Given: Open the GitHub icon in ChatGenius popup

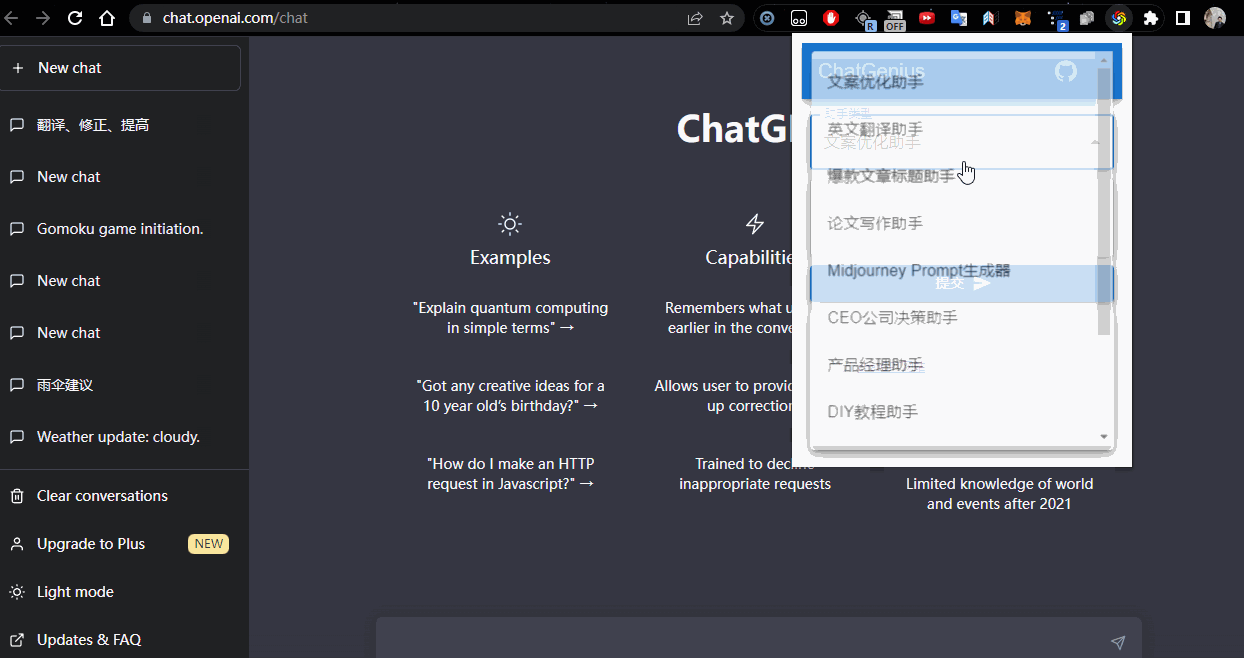Looking at the screenshot, I should (x=1066, y=71).
